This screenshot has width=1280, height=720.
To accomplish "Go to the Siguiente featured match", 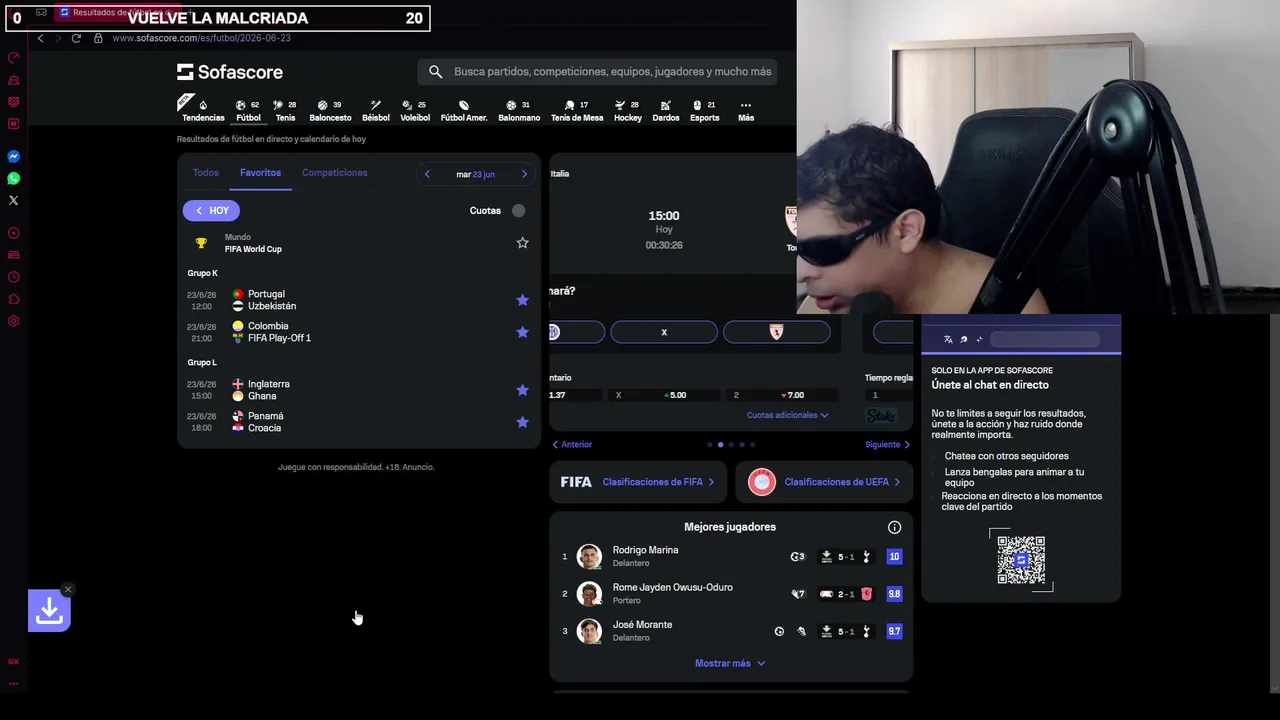I will [x=887, y=444].
